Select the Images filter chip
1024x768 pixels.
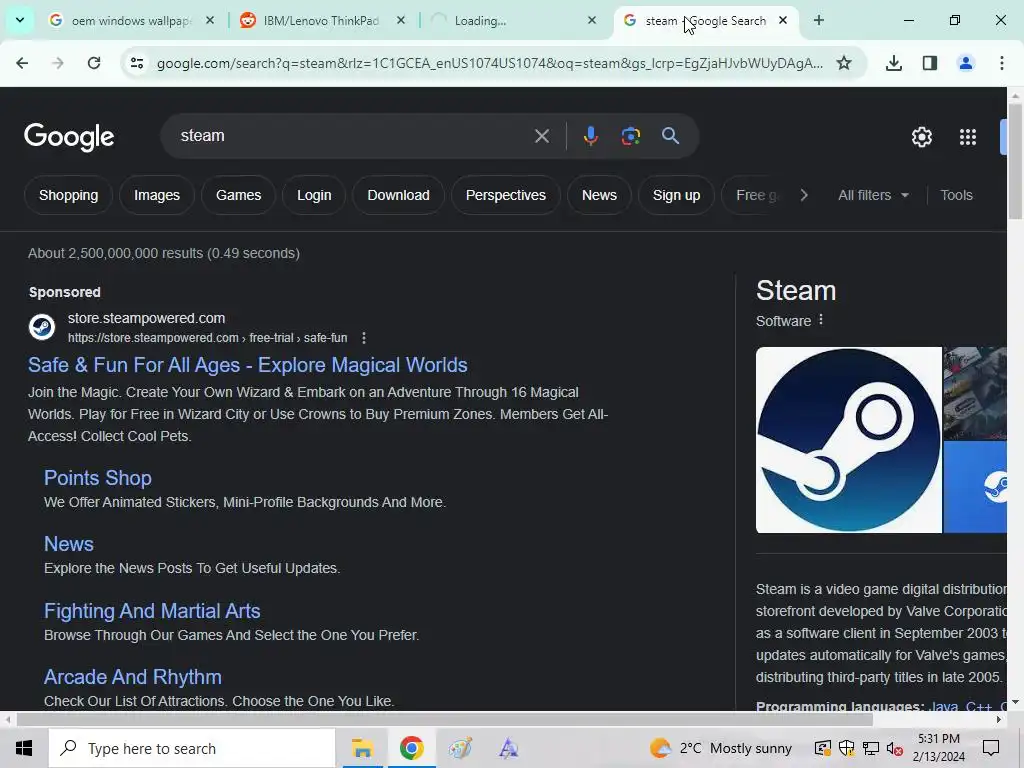pos(157,195)
